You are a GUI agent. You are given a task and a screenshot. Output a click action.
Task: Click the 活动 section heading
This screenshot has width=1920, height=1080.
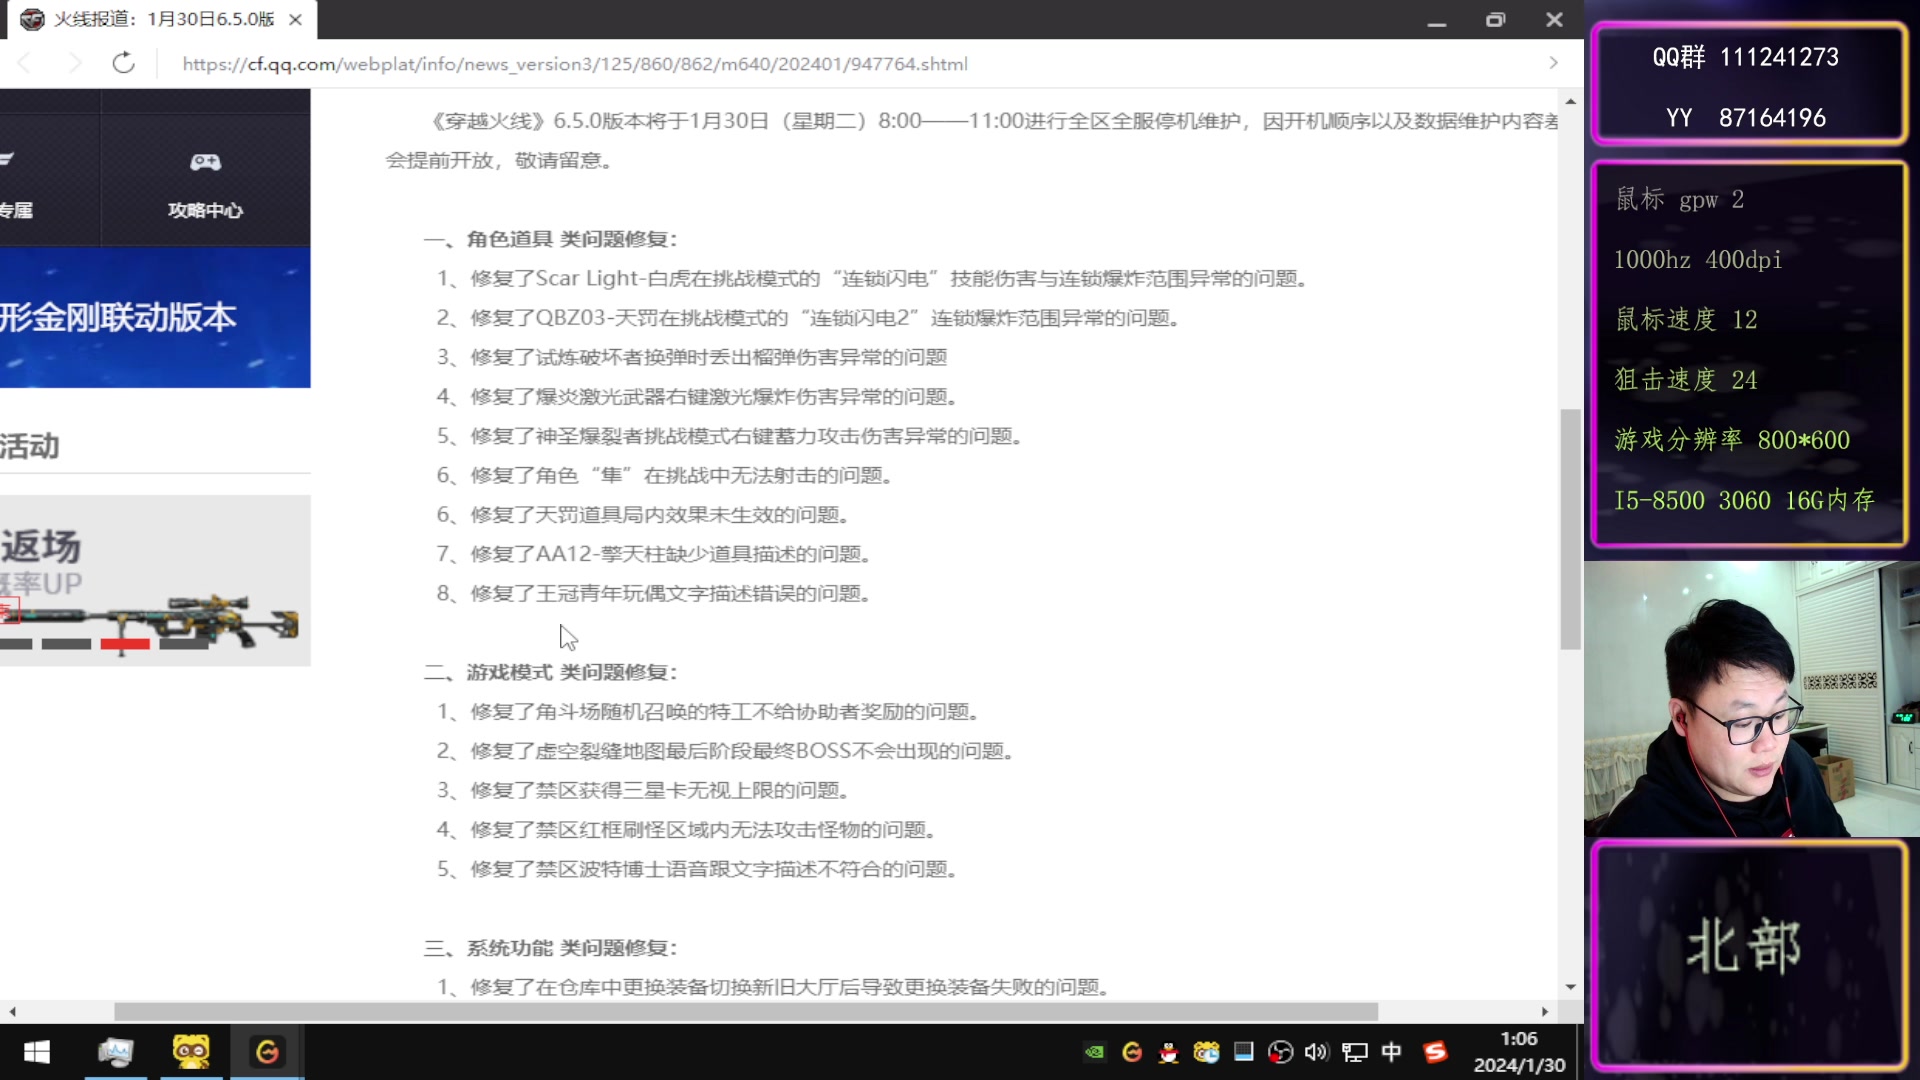(30, 446)
